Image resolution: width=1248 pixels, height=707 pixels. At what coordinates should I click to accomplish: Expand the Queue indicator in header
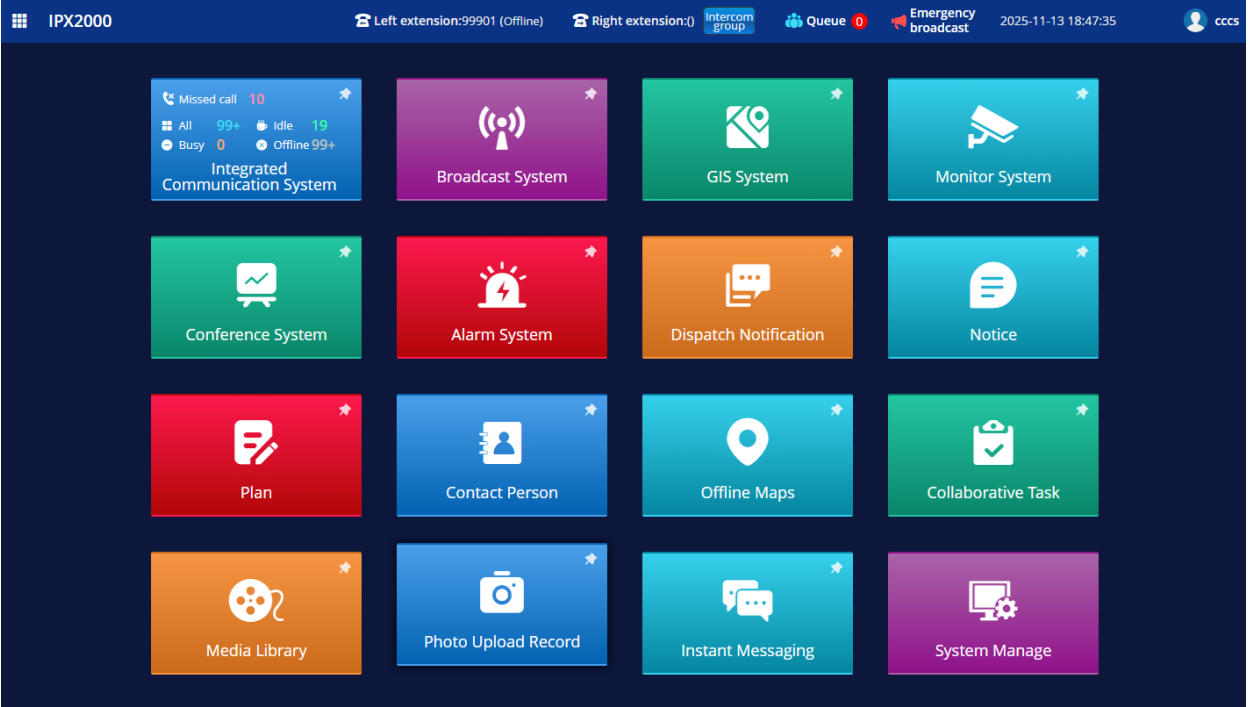pos(826,21)
